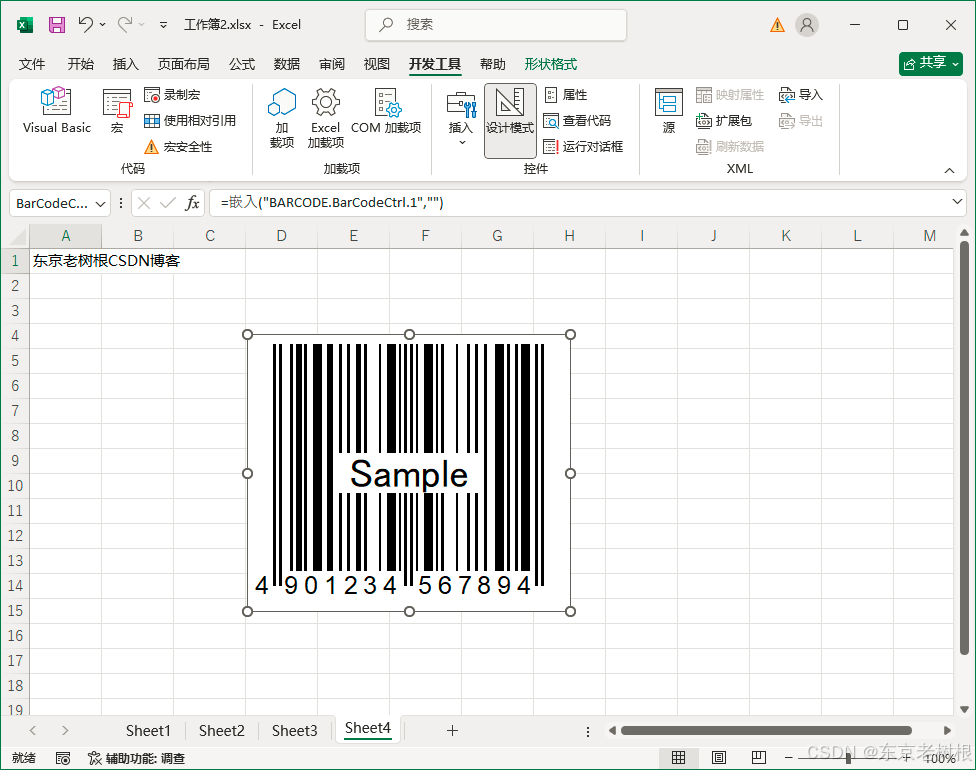Image resolution: width=976 pixels, height=770 pixels.
Task: Open the user account profile icon
Action: (x=807, y=25)
